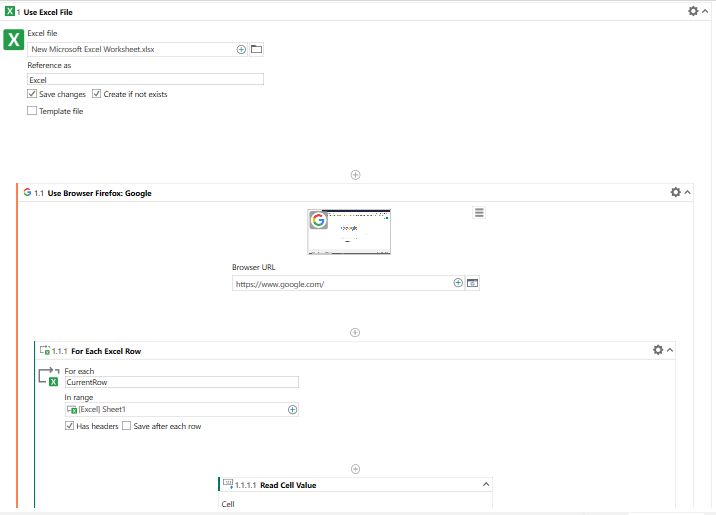Open settings gear of Use Excel File activity
Viewport: 716px width, 515px height.
pos(693,11)
